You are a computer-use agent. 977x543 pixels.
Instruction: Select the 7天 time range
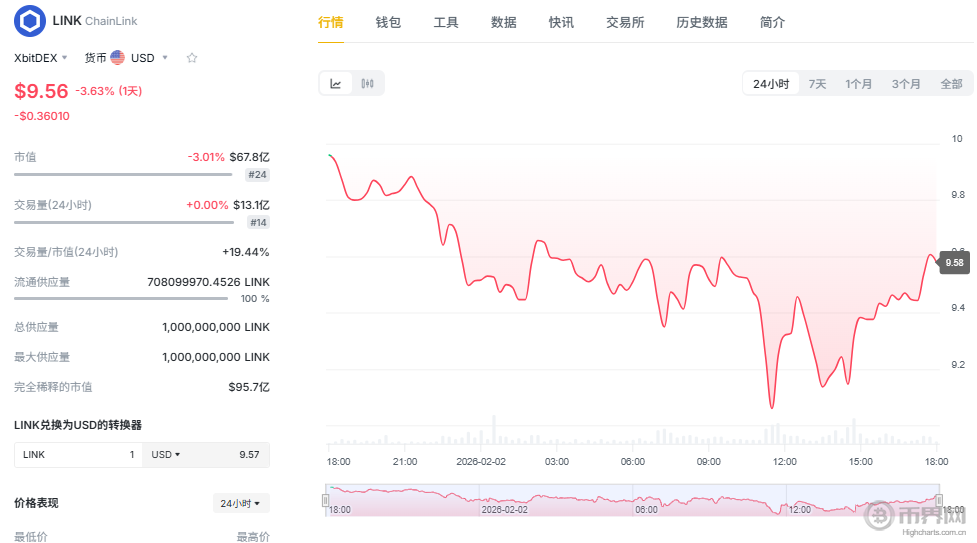817,84
